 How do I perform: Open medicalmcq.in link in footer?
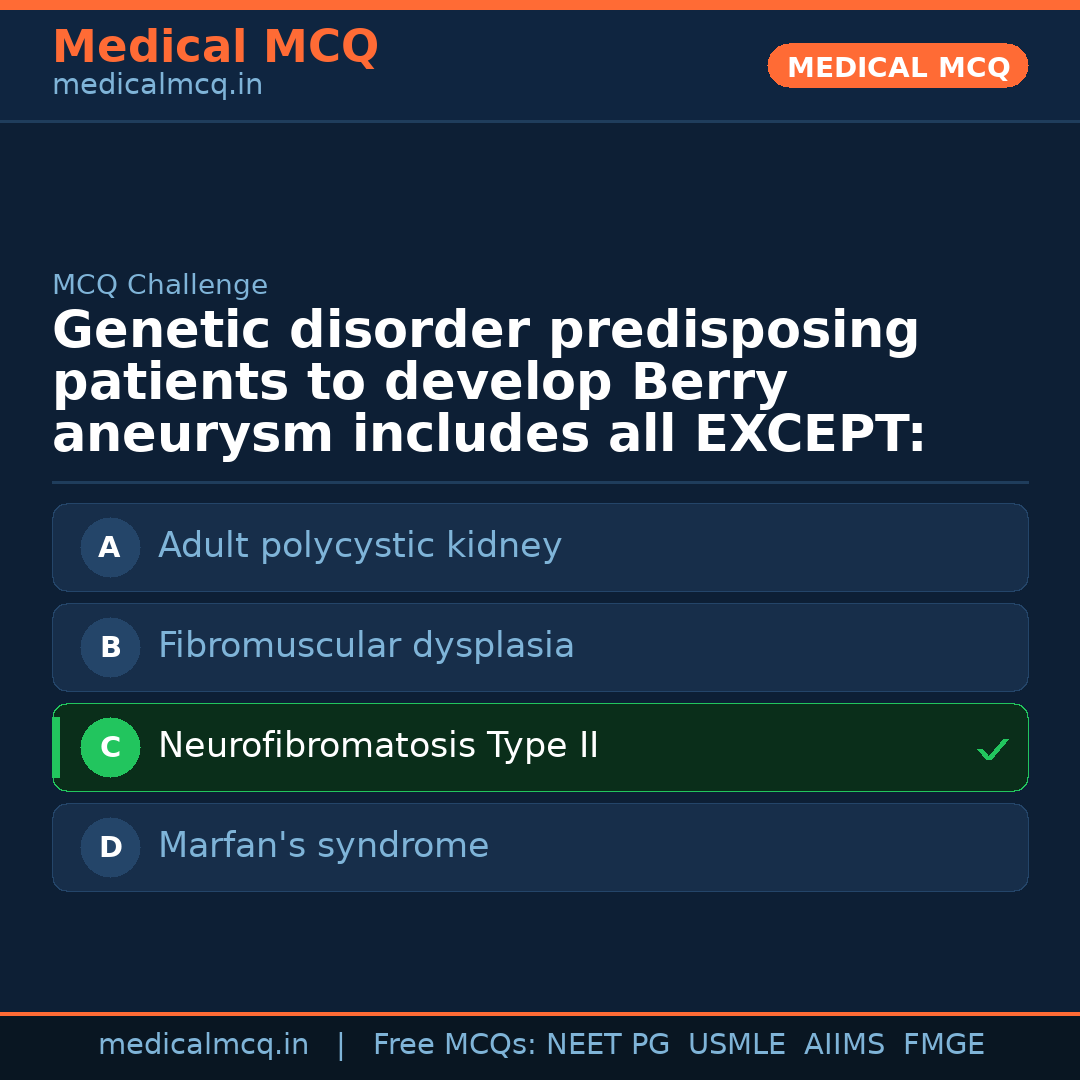(x=203, y=1045)
